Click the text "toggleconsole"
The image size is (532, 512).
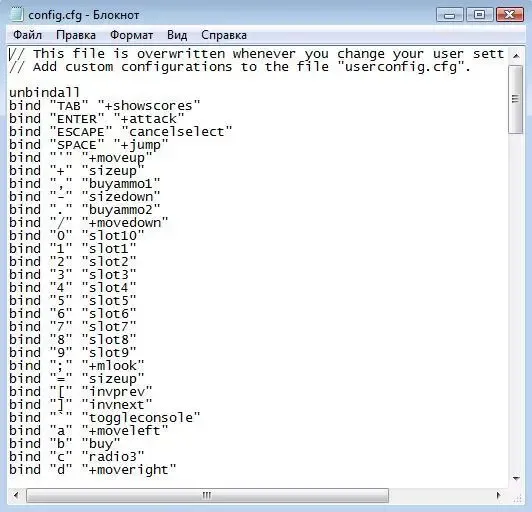tap(141, 418)
